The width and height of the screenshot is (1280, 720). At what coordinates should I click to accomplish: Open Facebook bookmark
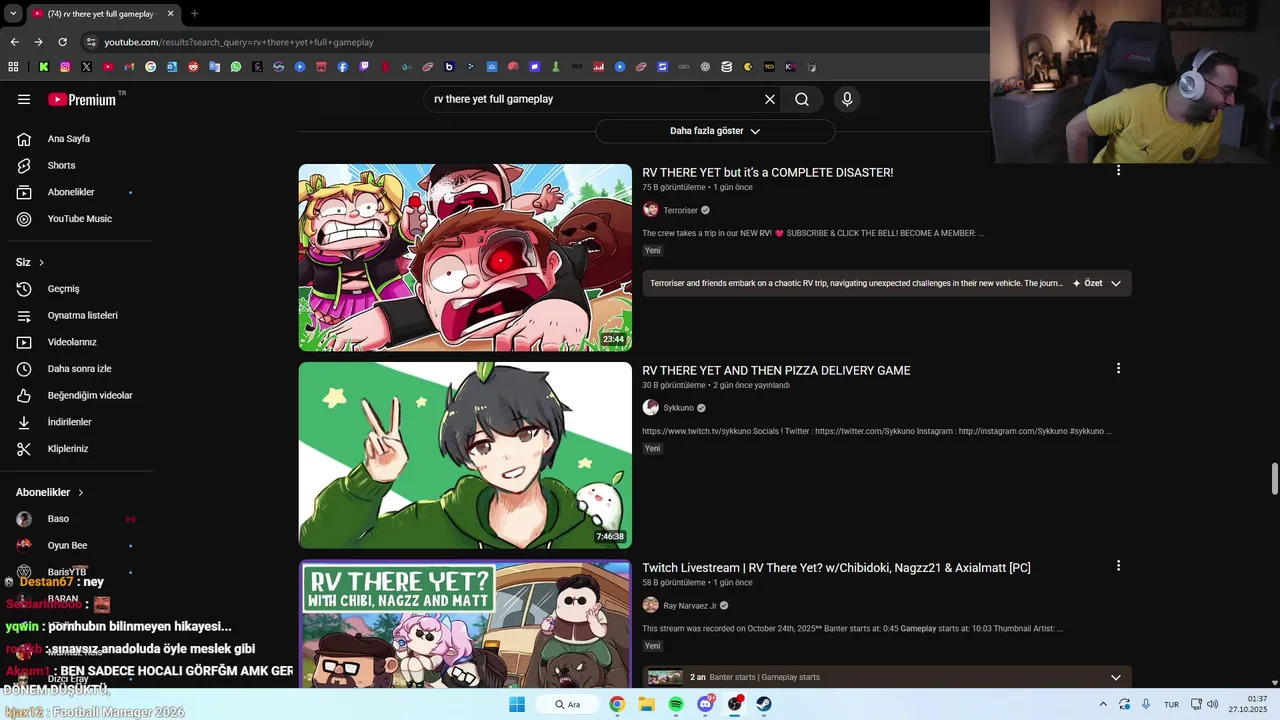(343, 67)
